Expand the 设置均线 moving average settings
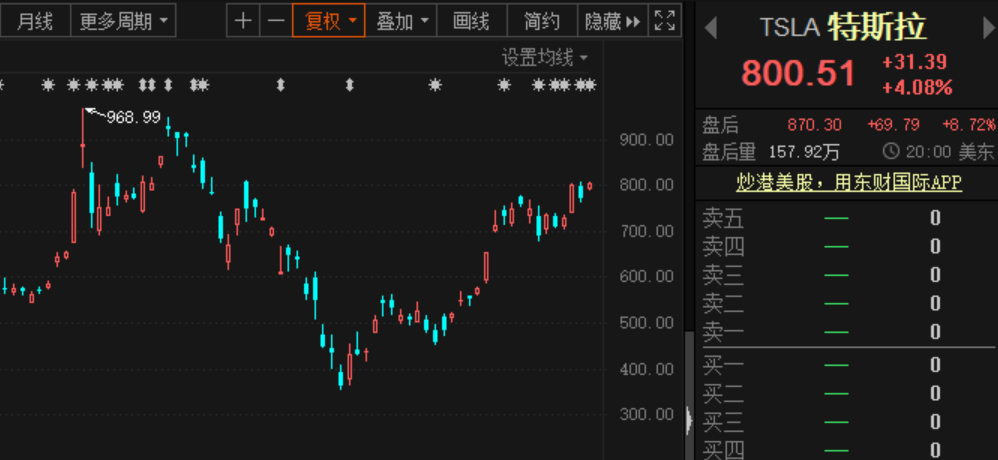Screen dimensions: 998x460 (545, 58)
